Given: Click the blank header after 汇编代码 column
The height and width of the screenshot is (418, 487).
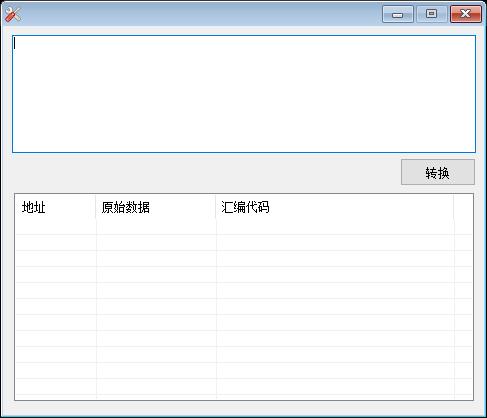Looking at the screenshot, I should [463, 207].
